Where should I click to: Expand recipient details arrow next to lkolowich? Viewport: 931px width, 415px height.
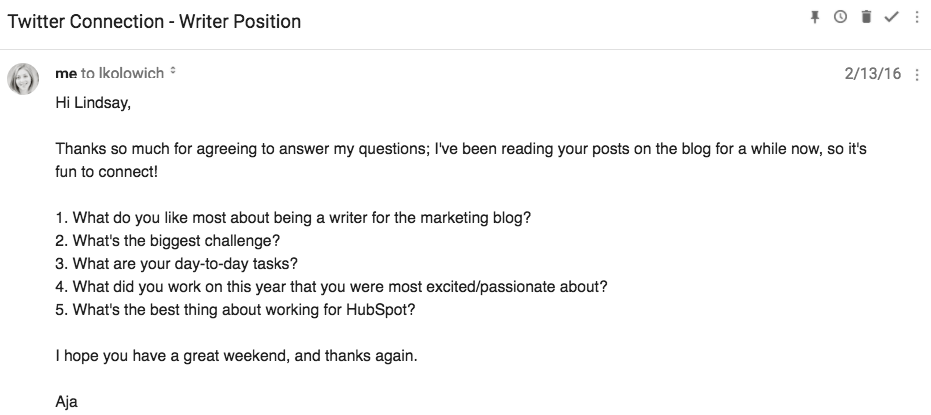(173, 72)
